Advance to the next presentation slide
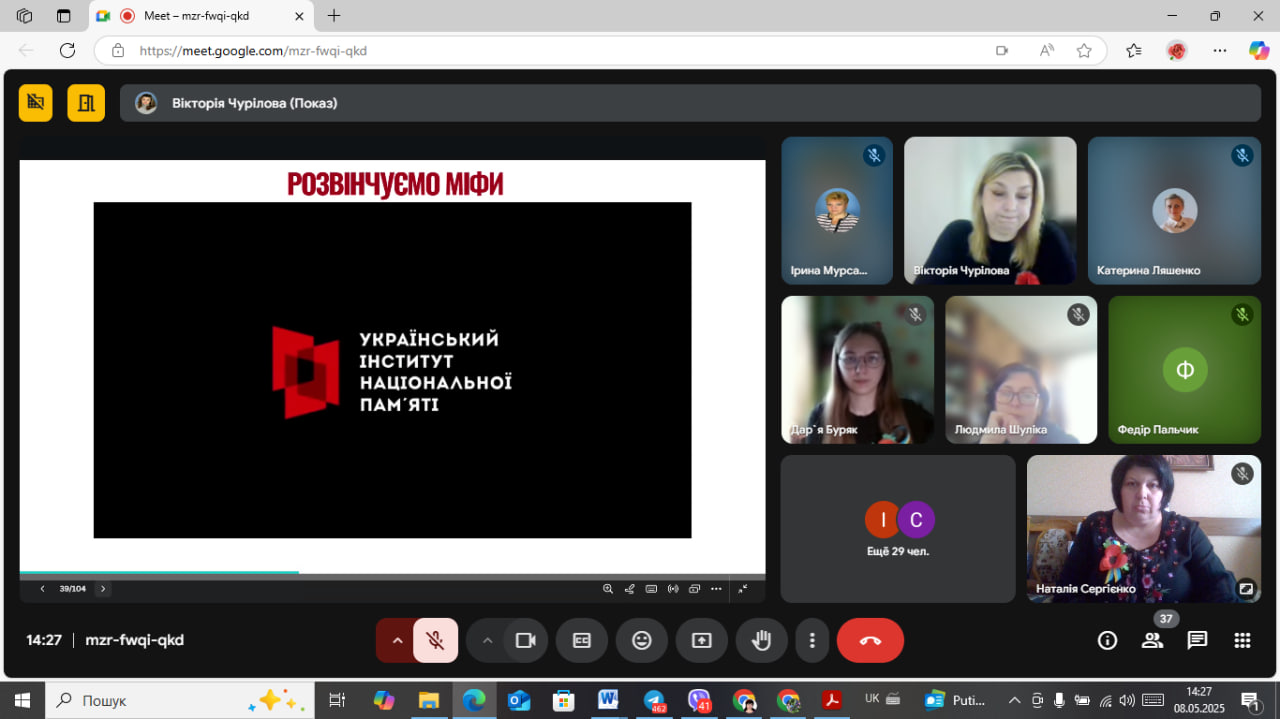Screen dimensions: 1280x719 tap(103, 589)
